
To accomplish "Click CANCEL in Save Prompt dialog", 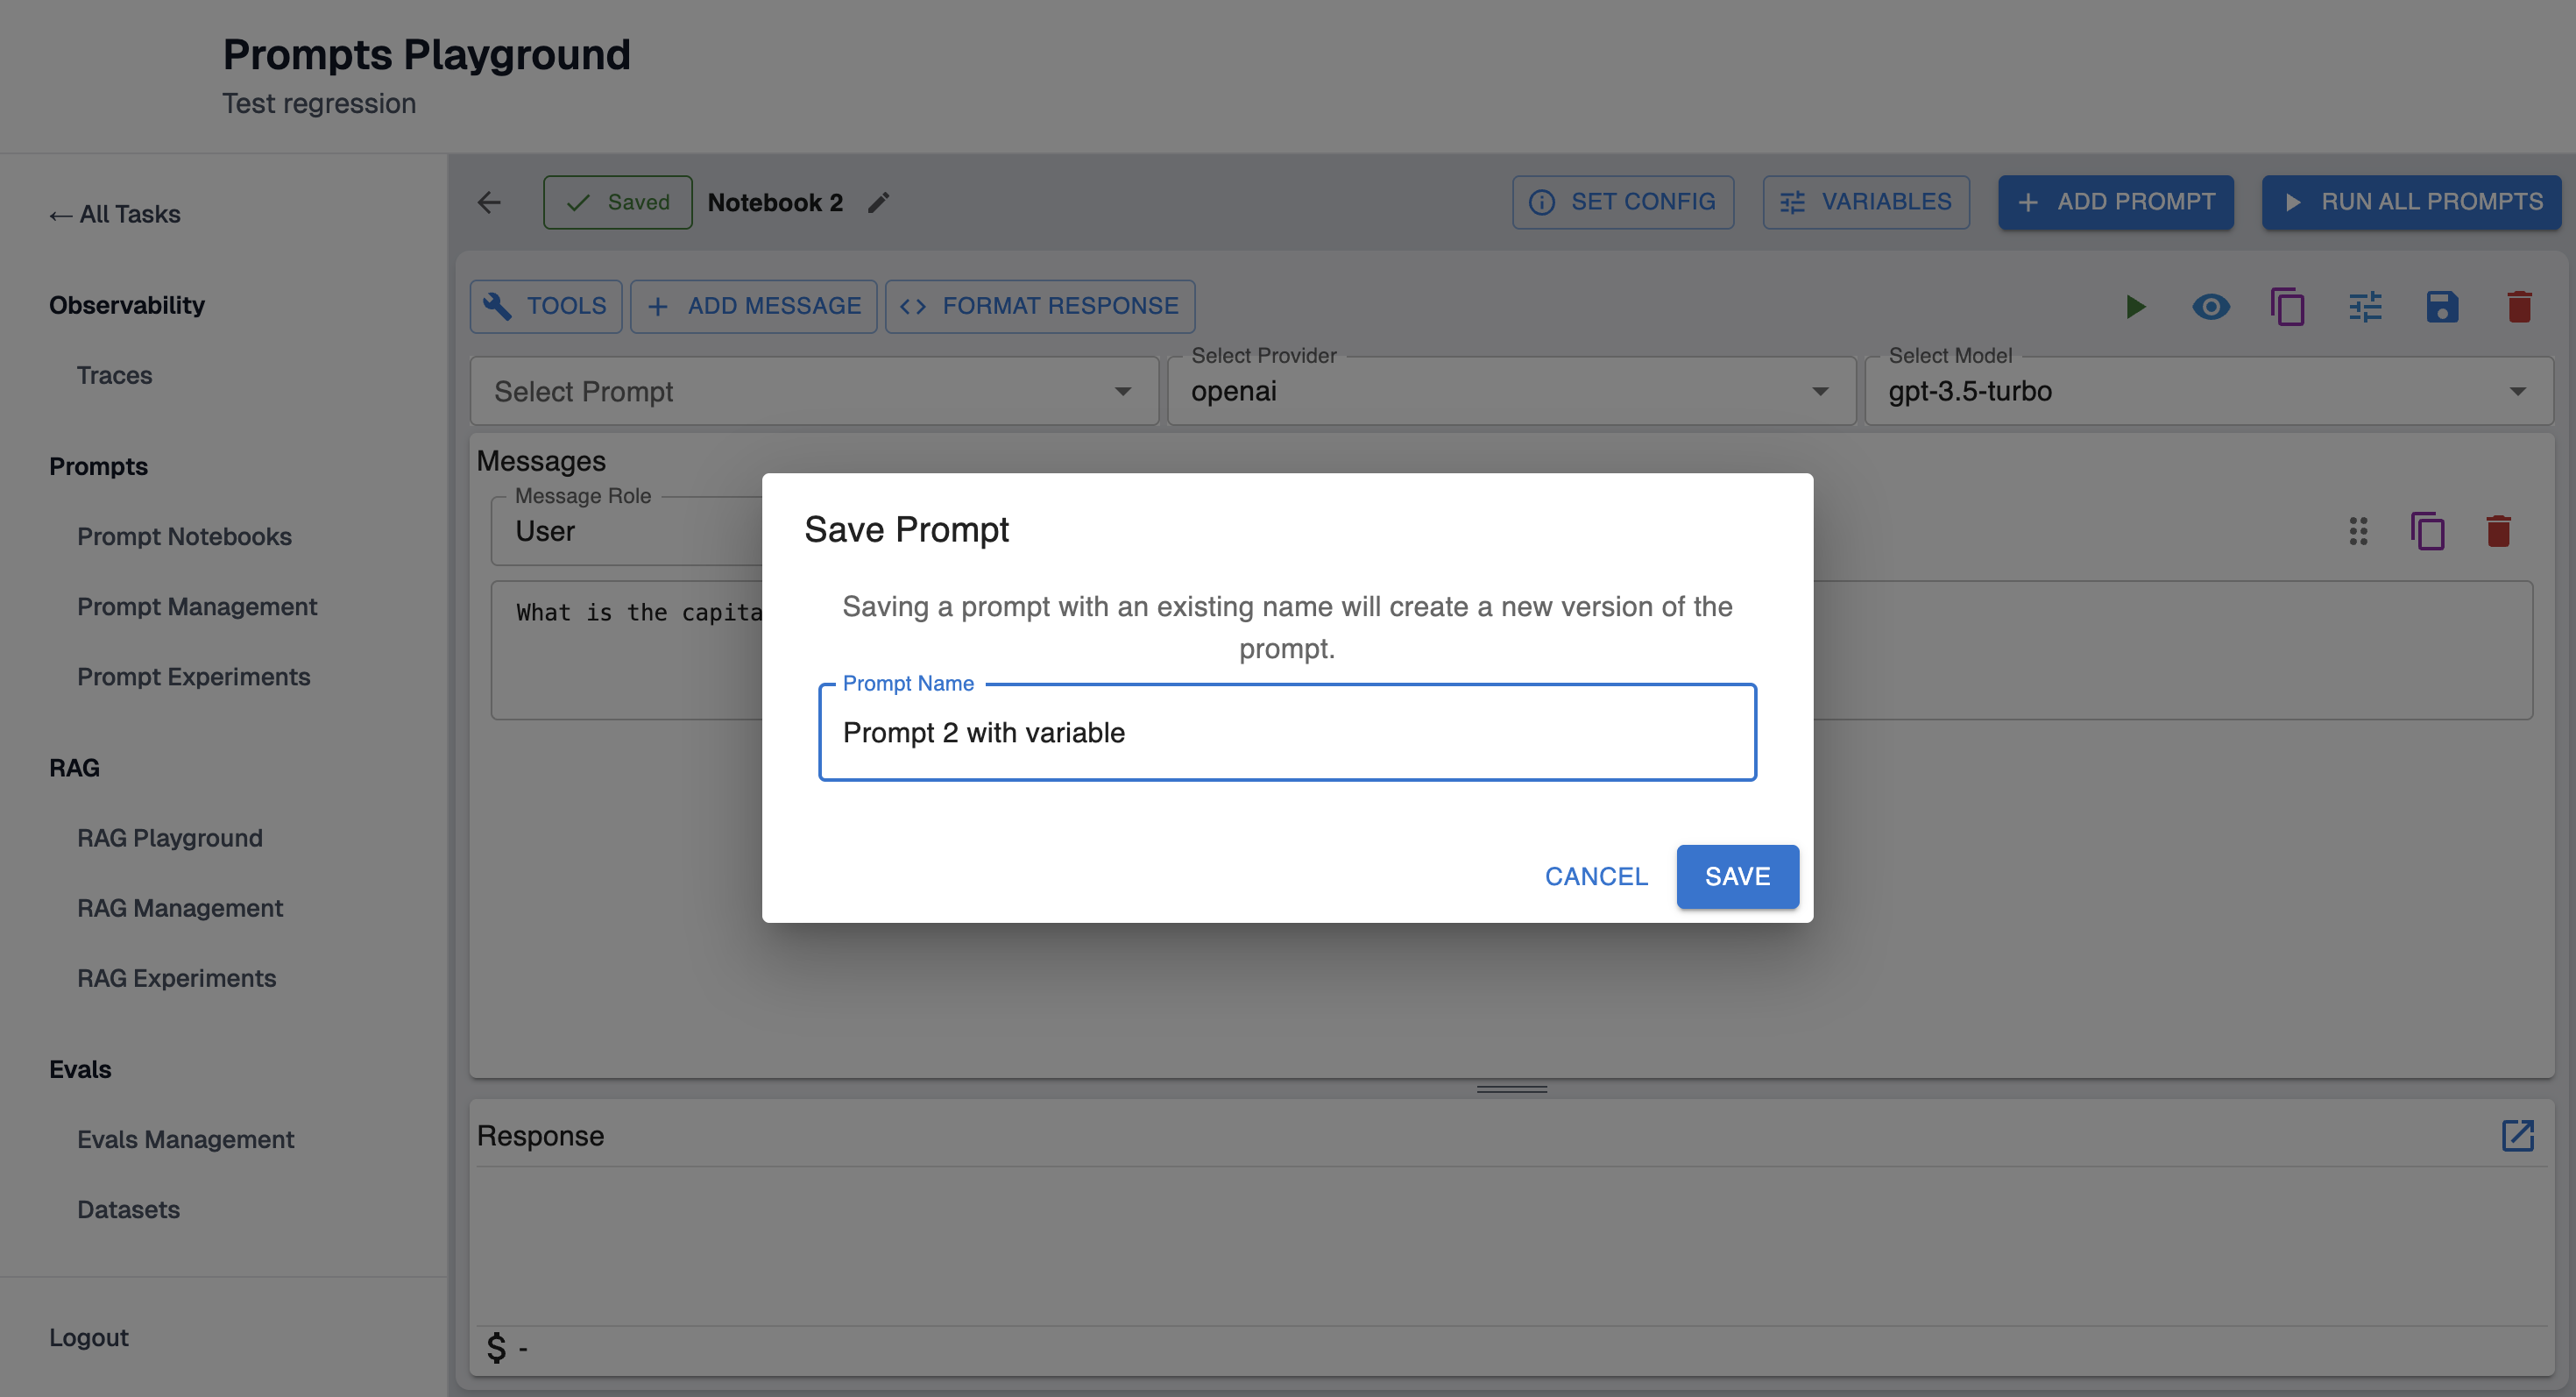I will click(1596, 876).
